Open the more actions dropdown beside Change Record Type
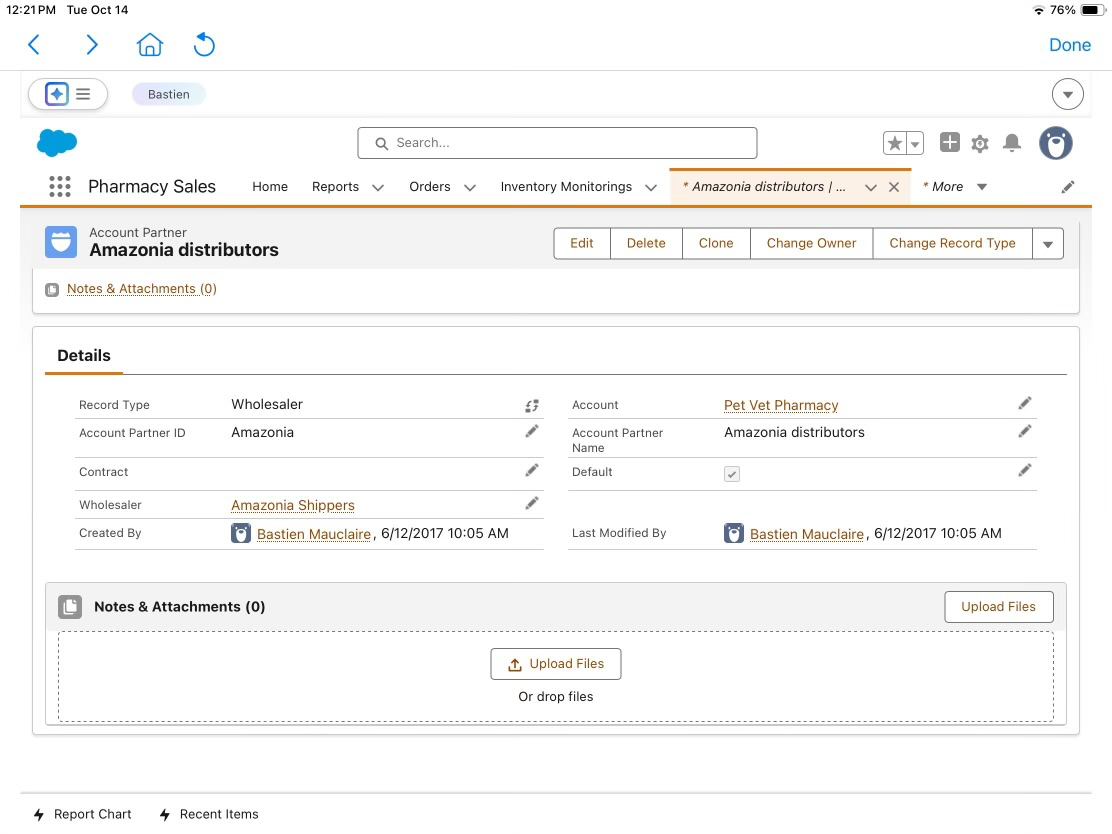 pyautogui.click(x=1047, y=243)
